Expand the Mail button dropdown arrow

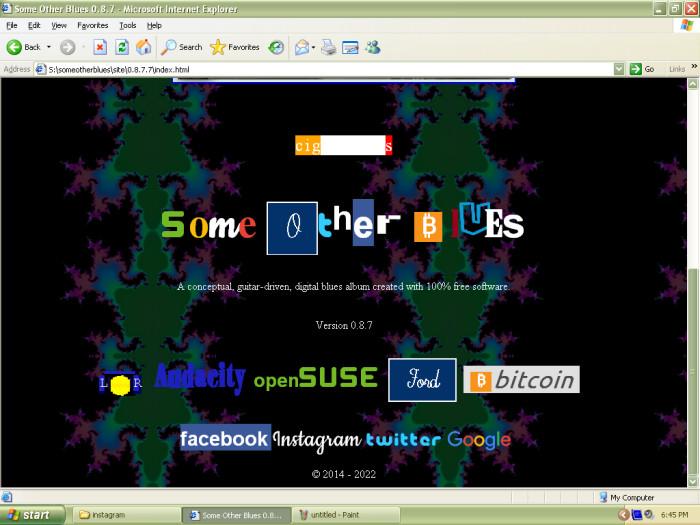313,47
